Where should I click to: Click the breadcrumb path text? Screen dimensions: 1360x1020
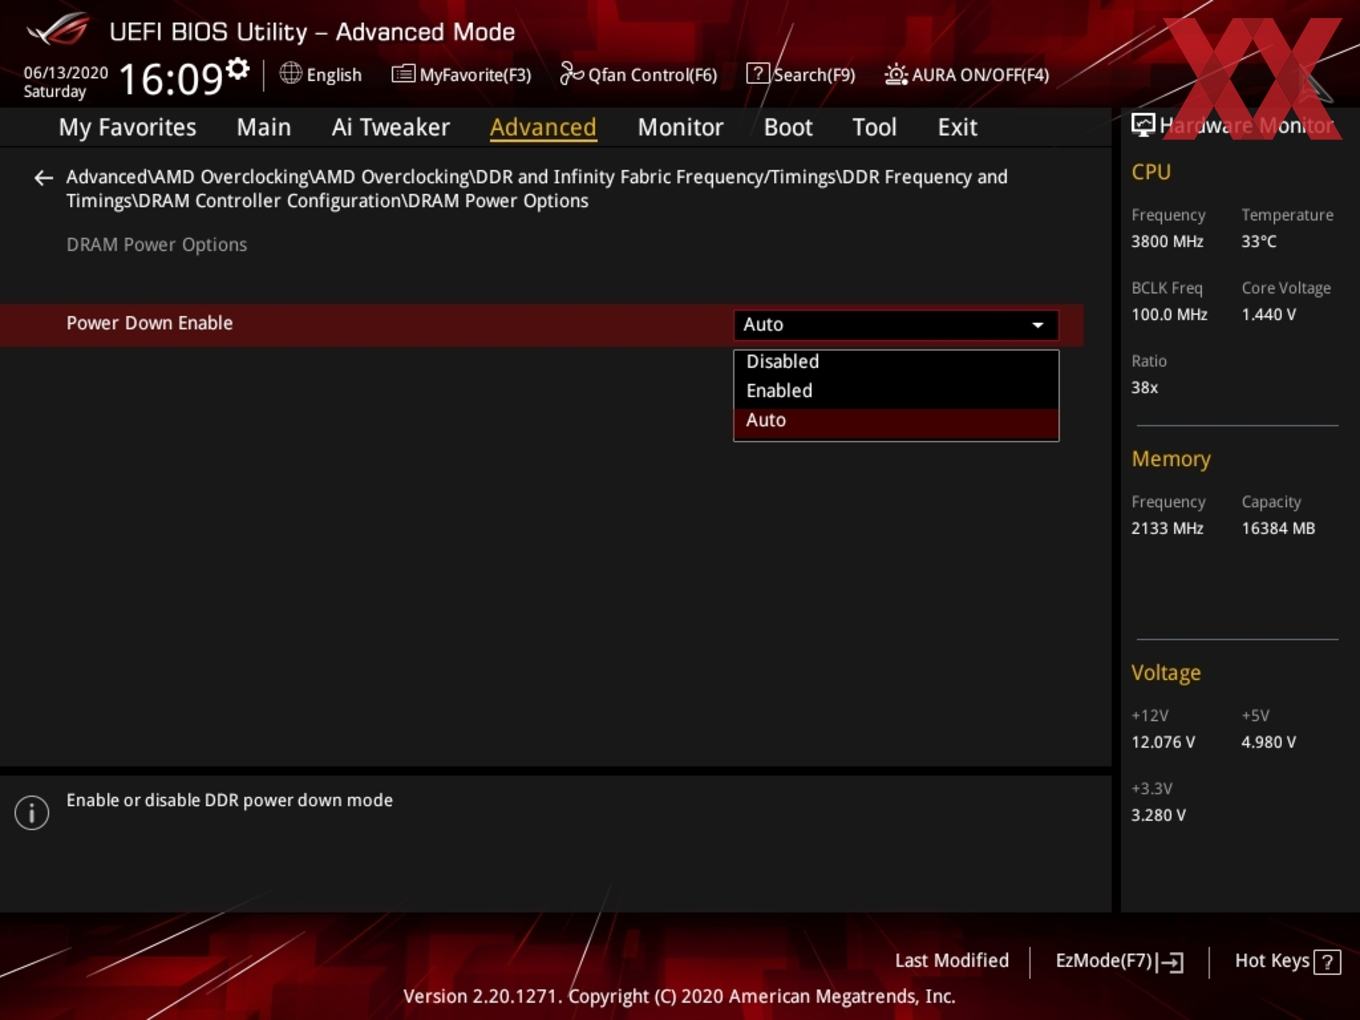[x=537, y=189]
